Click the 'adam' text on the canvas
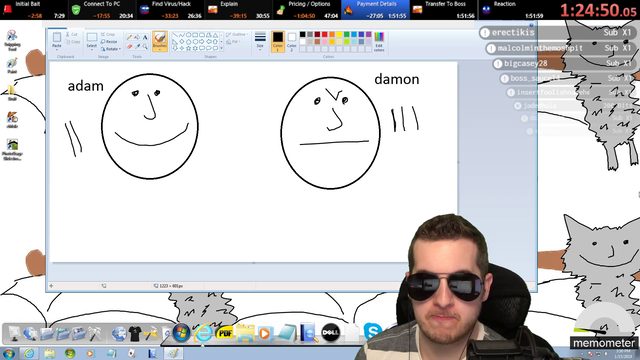Screen dimensions: 640x360 click(x=85, y=86)
